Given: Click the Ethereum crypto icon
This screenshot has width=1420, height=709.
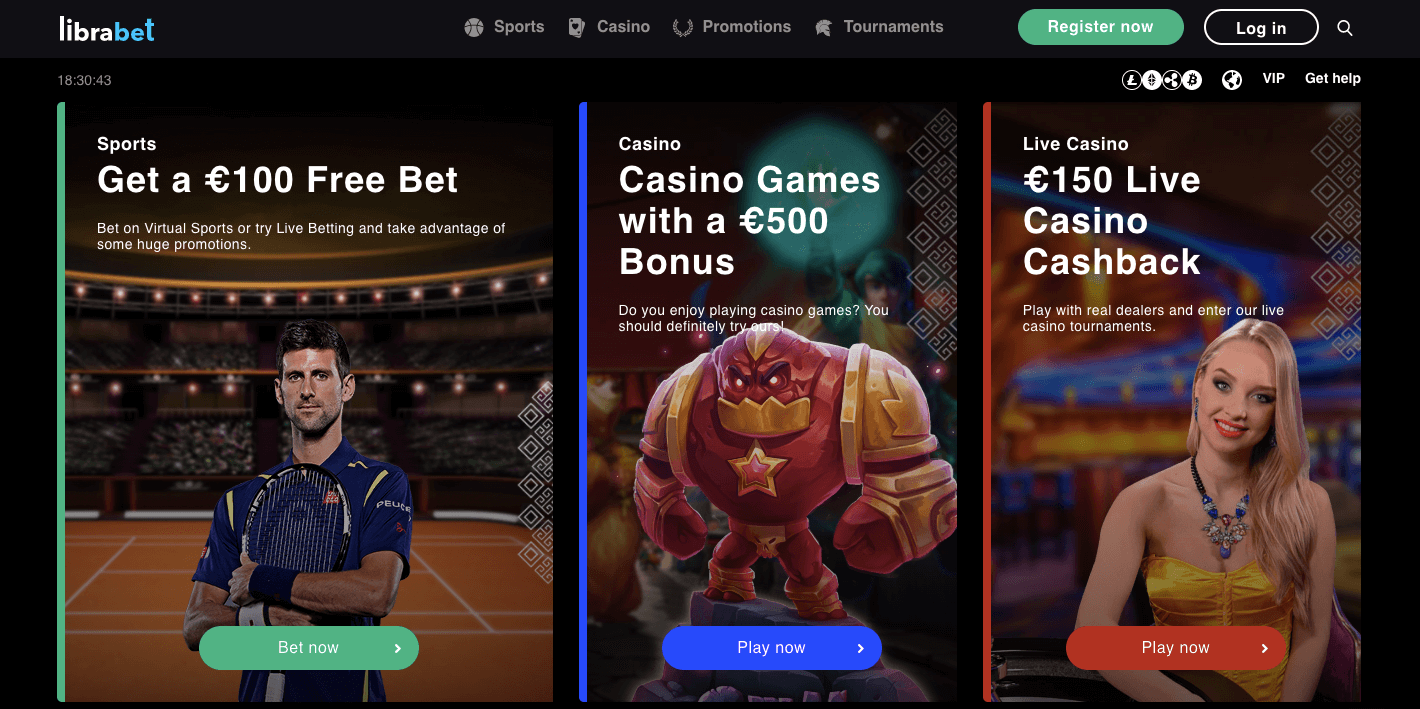Looking at the screenshot, I should [1152, 80].
